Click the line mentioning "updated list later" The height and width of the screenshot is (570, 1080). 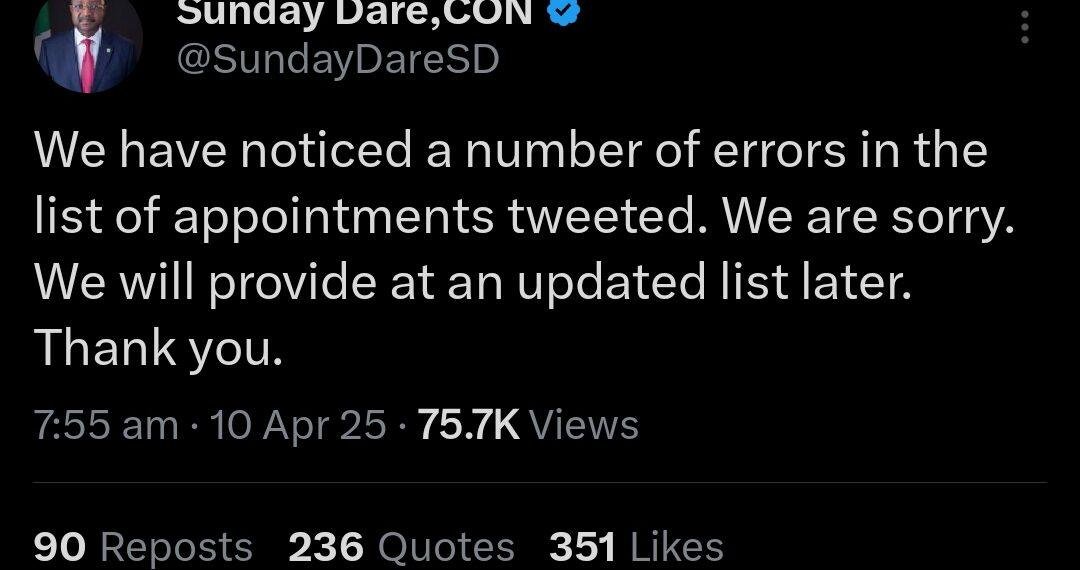[472, 283]
